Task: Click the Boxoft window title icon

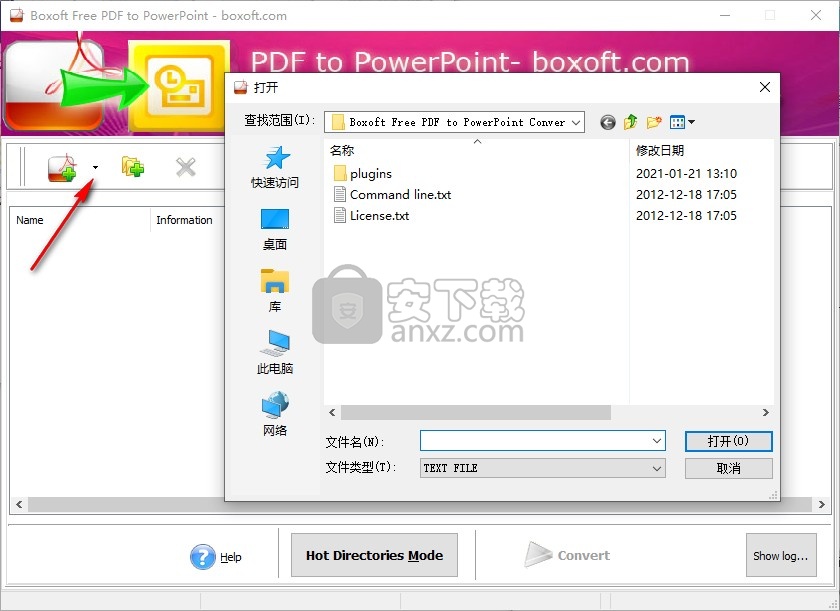Action: click(x=16, y=15)
